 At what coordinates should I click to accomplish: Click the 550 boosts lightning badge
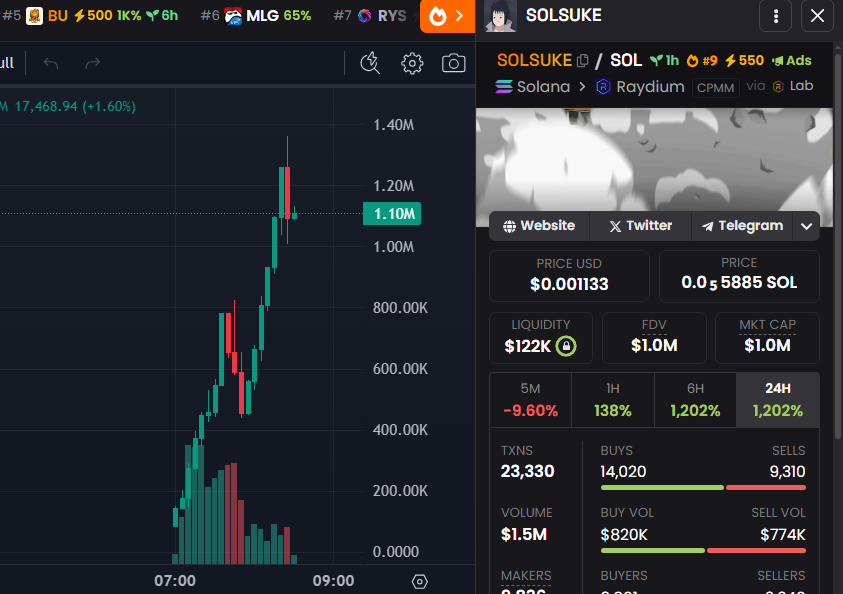click(x=745, y=61)
